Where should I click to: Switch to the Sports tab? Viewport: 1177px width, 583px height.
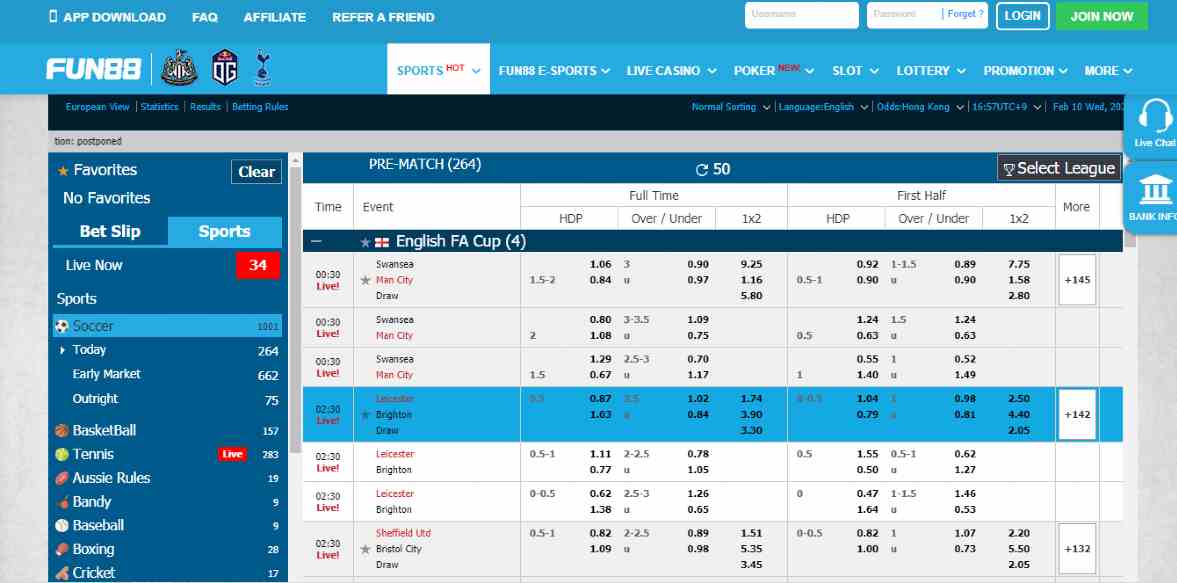225,232
